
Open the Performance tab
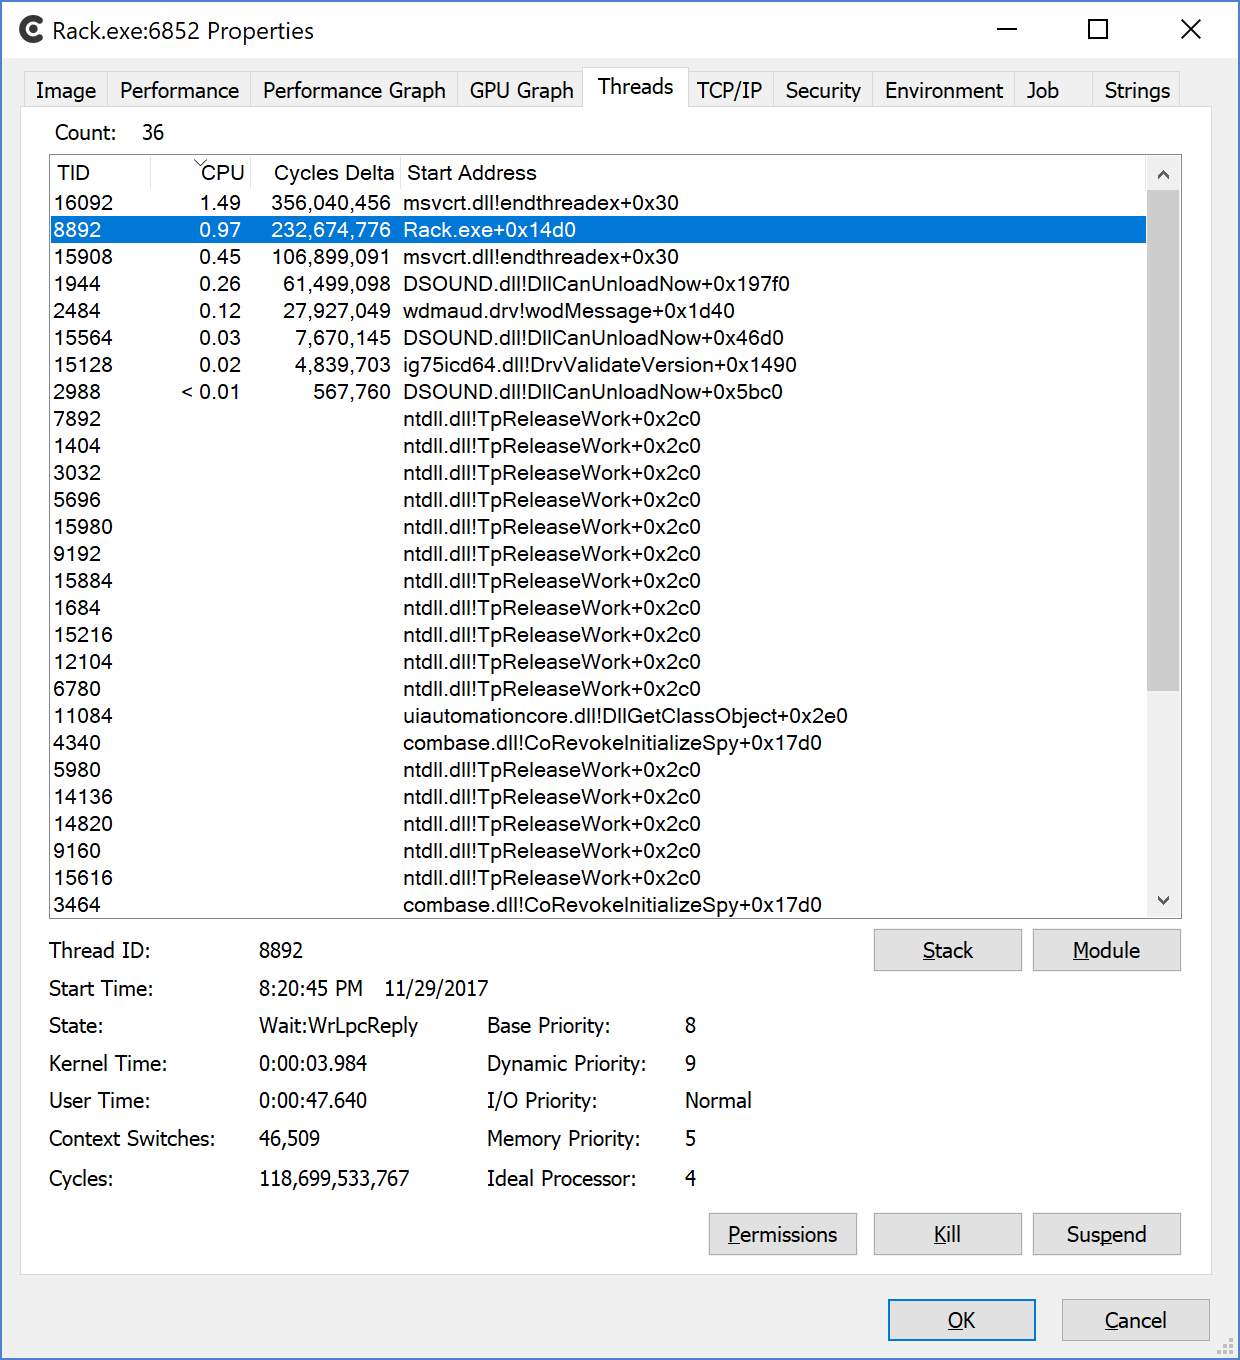179,90
